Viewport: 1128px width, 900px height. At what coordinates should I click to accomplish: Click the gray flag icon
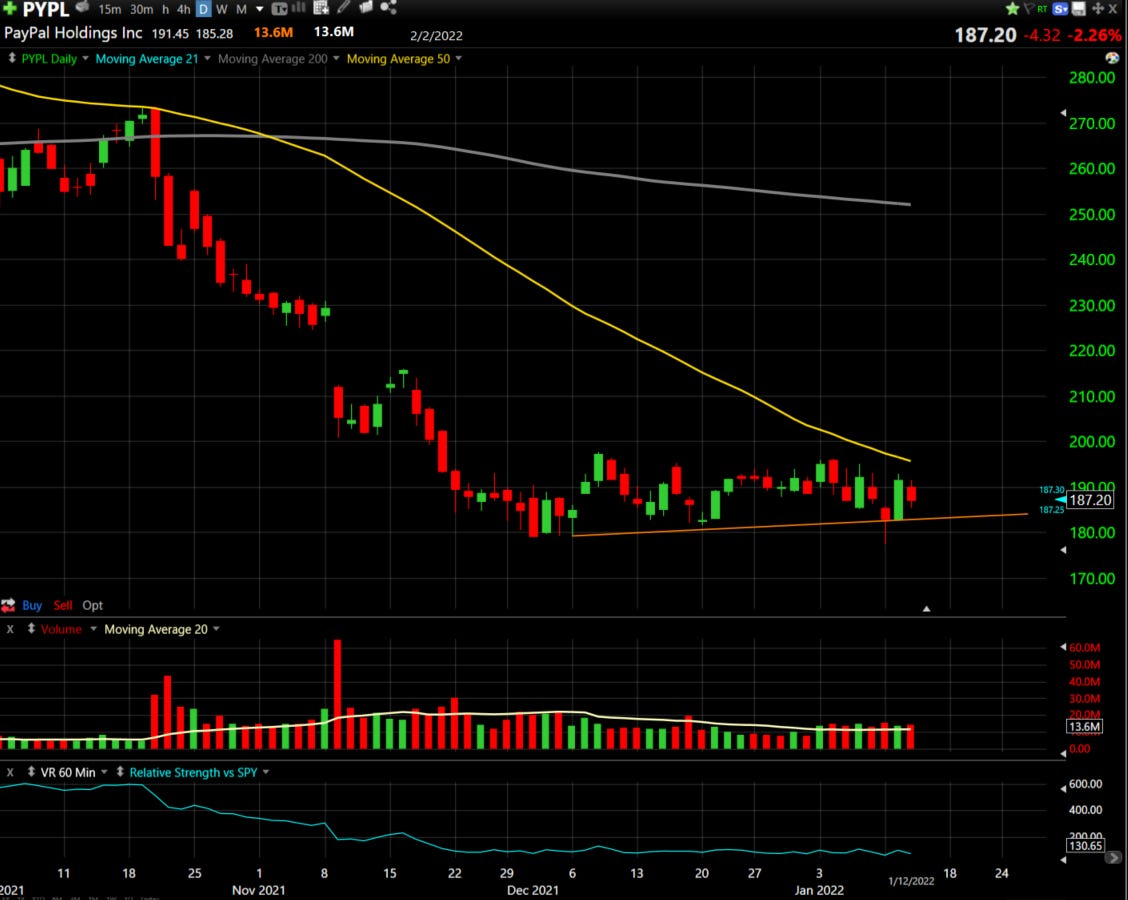click(x=1028, y=9)
